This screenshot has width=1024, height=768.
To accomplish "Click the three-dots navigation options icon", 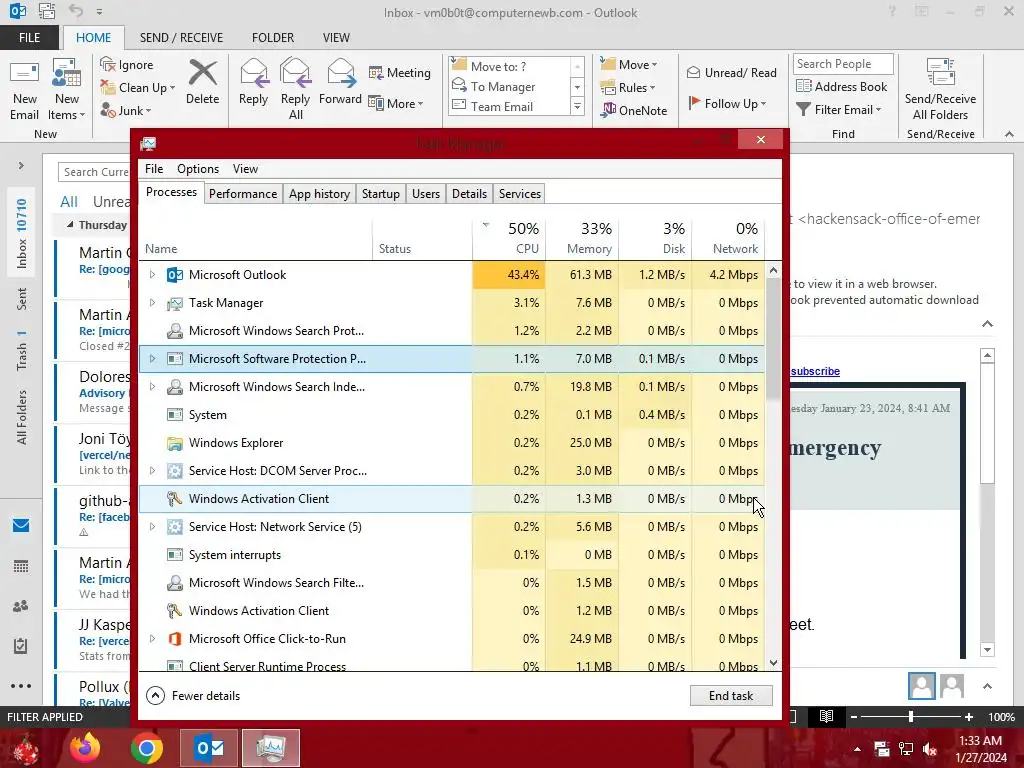I will pos(21,686).
